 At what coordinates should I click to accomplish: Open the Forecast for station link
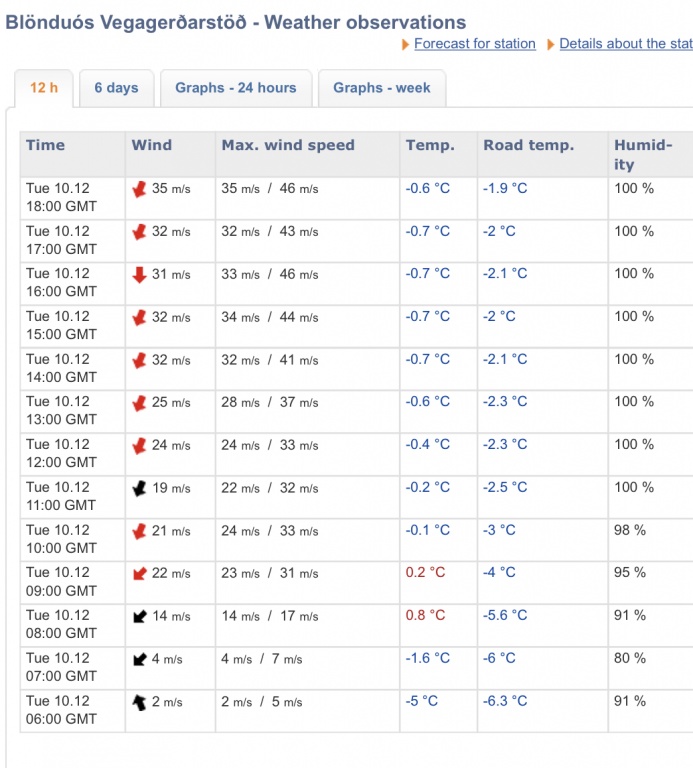click(474, 44)
